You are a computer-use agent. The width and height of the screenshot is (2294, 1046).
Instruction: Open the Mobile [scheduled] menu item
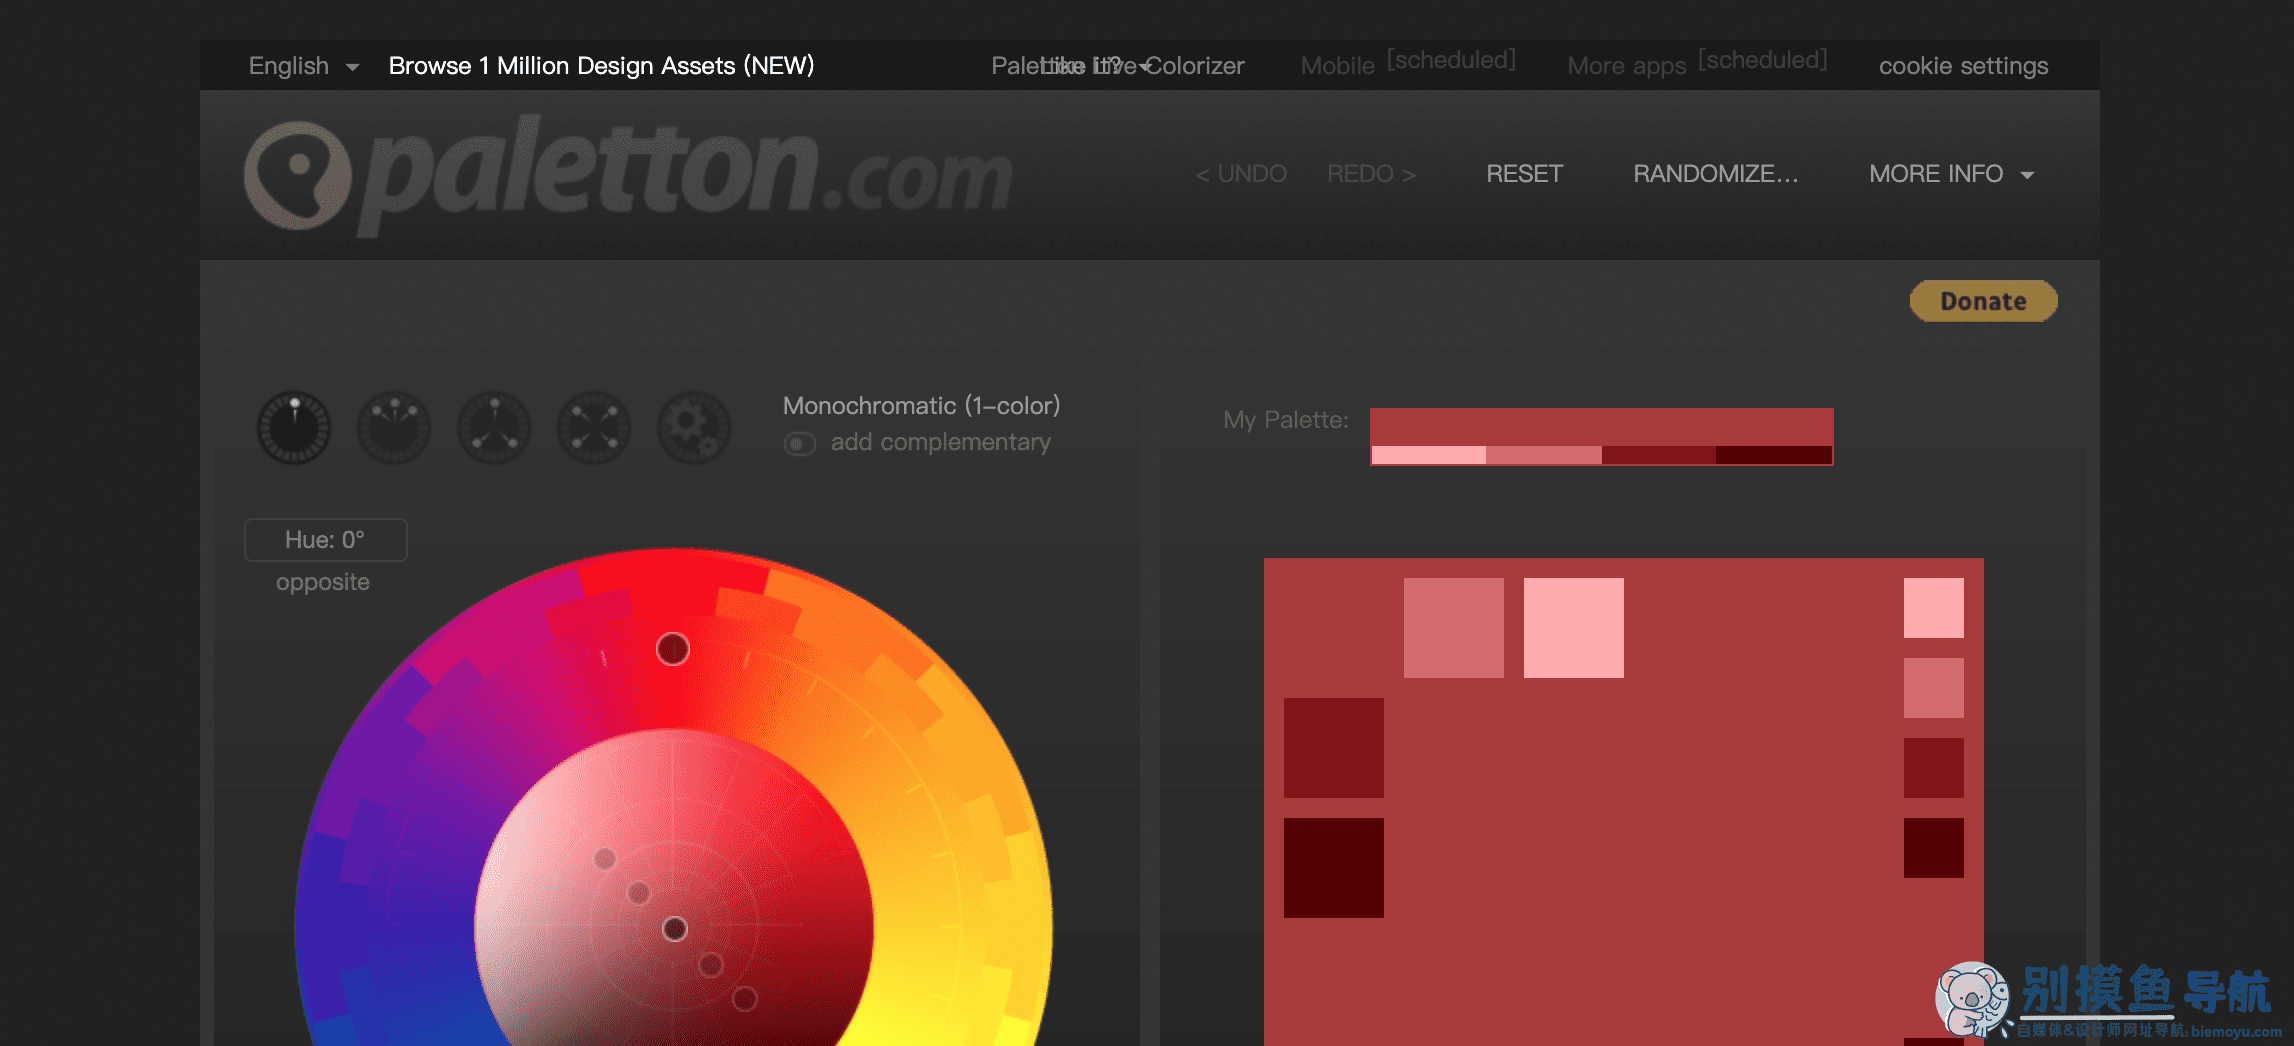tap(1408, 63)
